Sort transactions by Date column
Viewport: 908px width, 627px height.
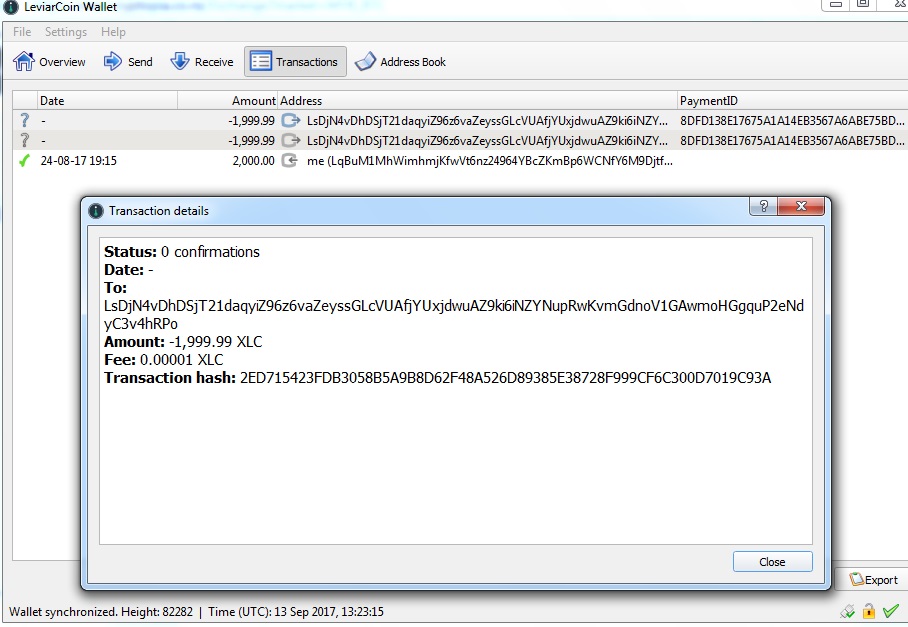107,101
